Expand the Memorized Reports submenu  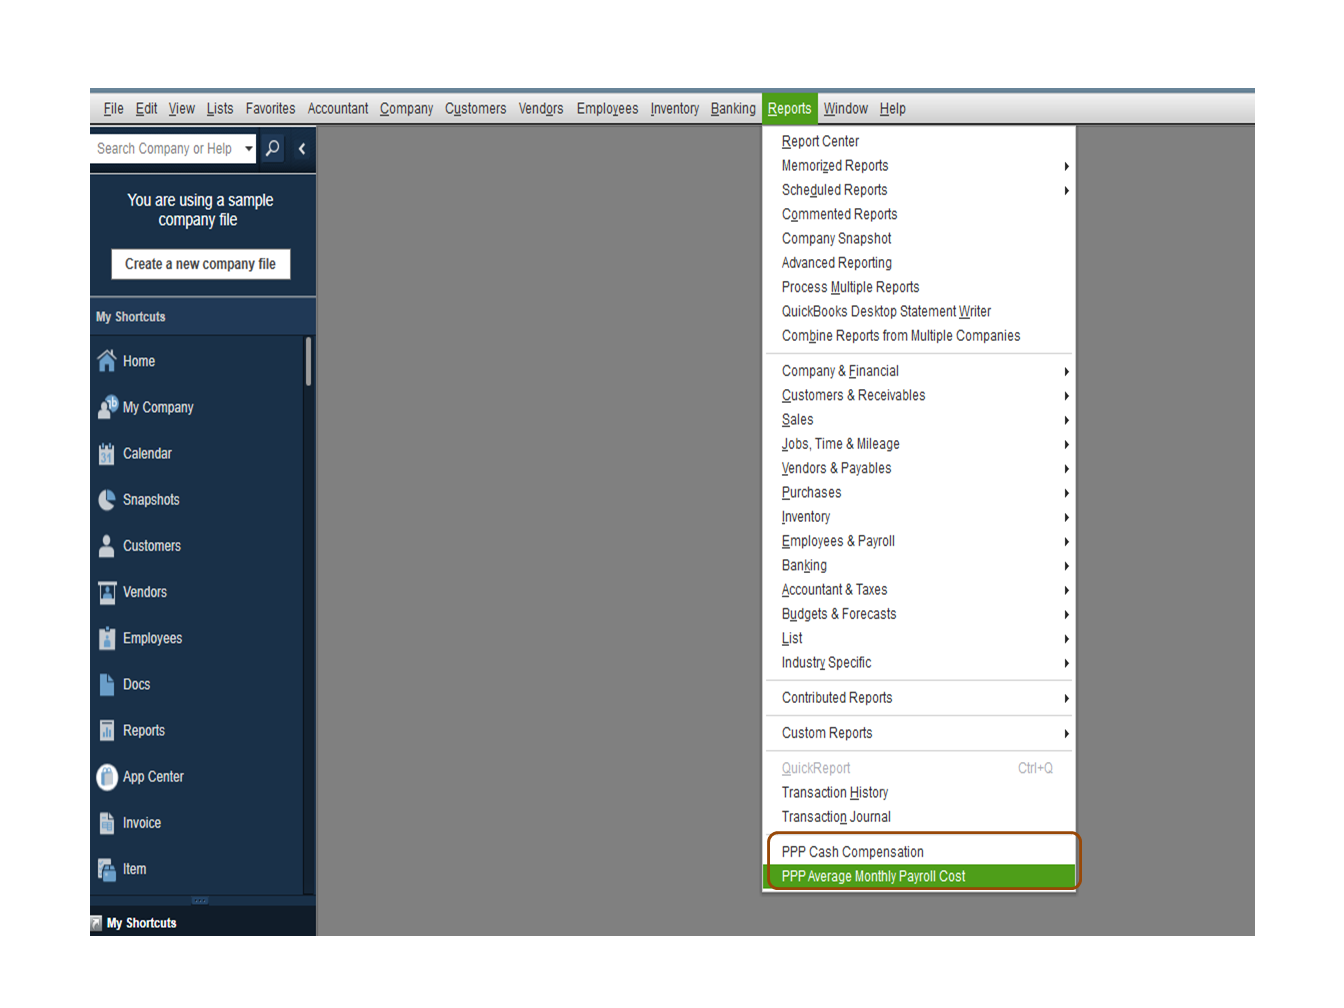click(x=1066, y=166)
